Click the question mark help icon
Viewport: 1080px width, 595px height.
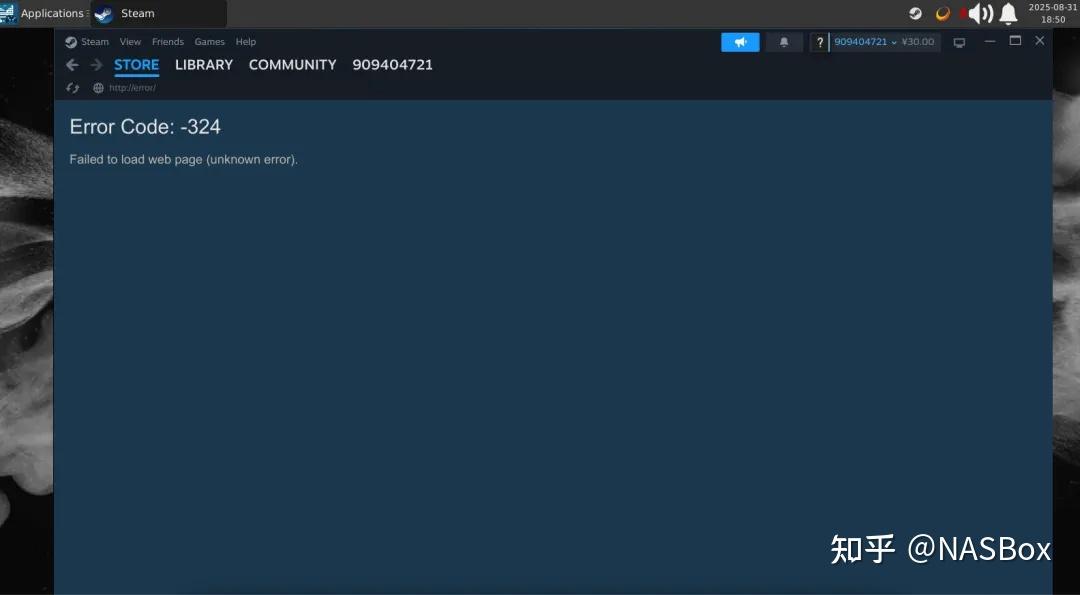click(819, 42)
